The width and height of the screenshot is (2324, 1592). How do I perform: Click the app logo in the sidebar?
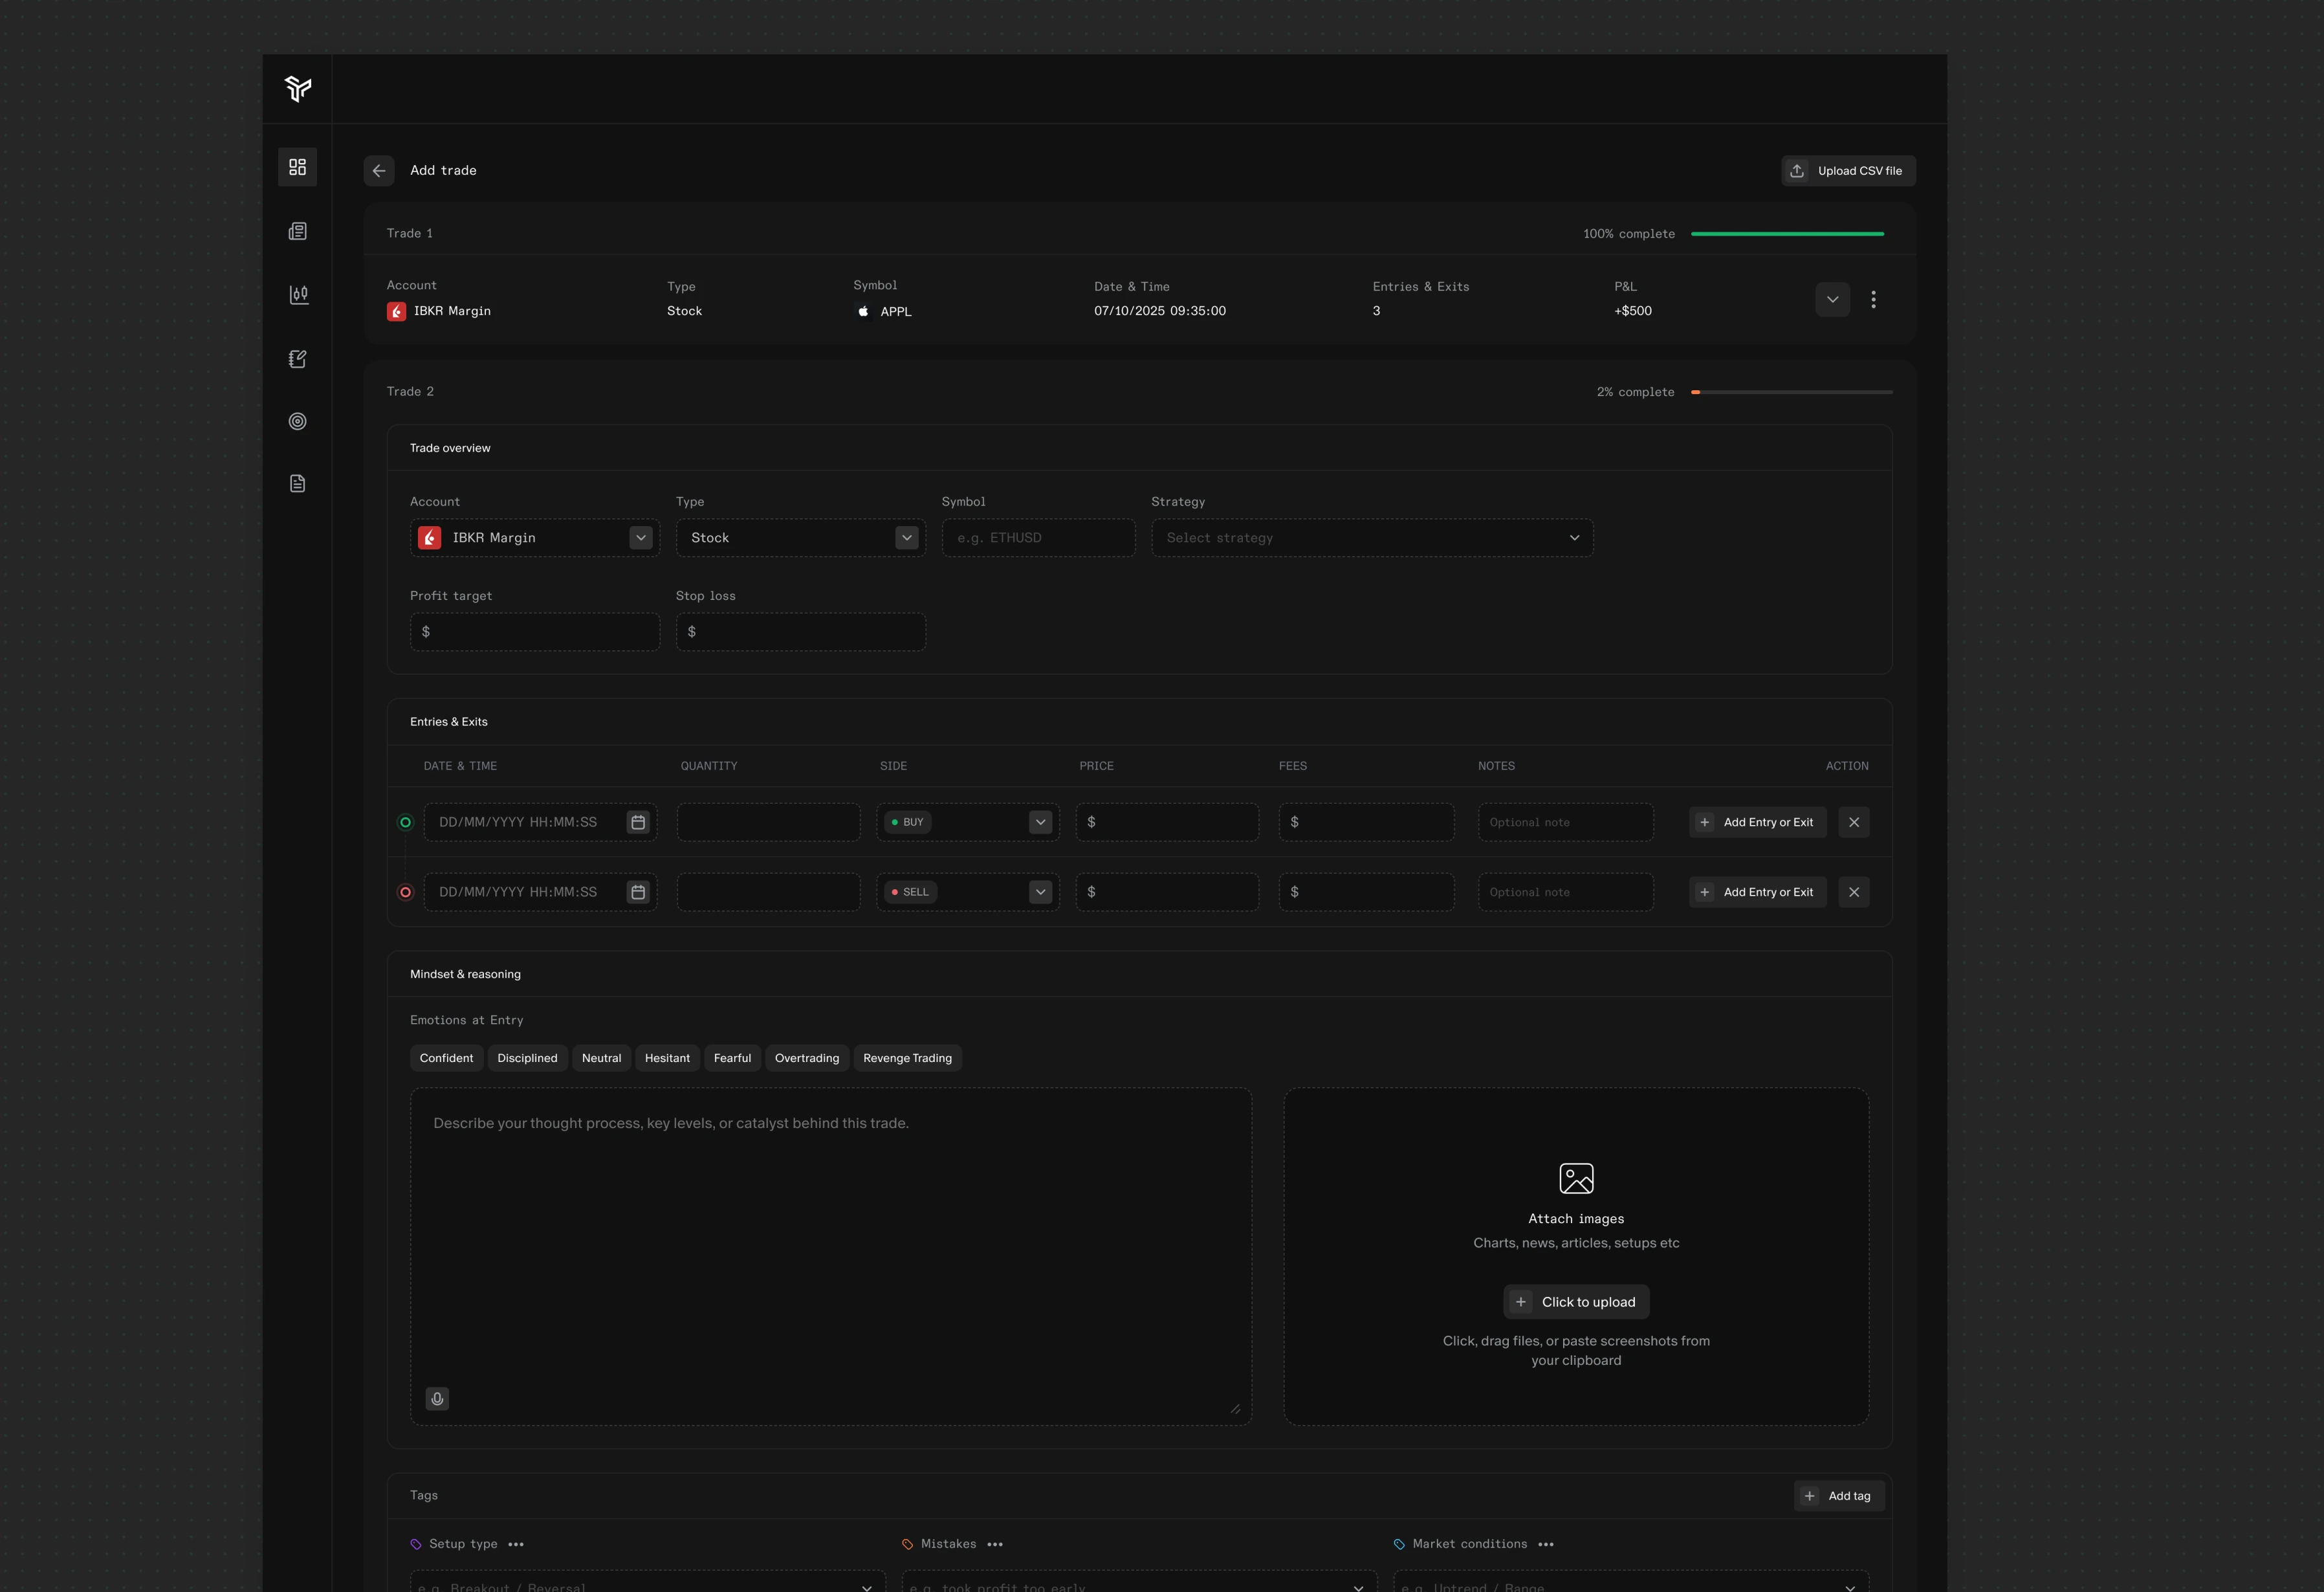pyautogui.click(x=297, y=89)
